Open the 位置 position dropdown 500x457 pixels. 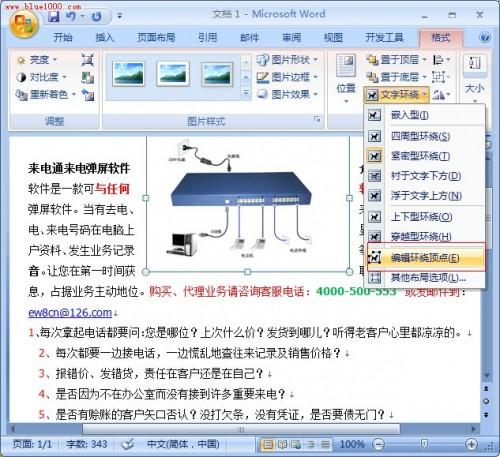(346, 79)
